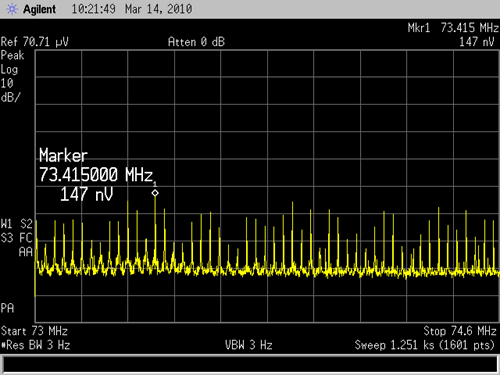Click the W1 S2 trace status label
Viewport: 500px width, 375px height.
click(x=17, y=224)
